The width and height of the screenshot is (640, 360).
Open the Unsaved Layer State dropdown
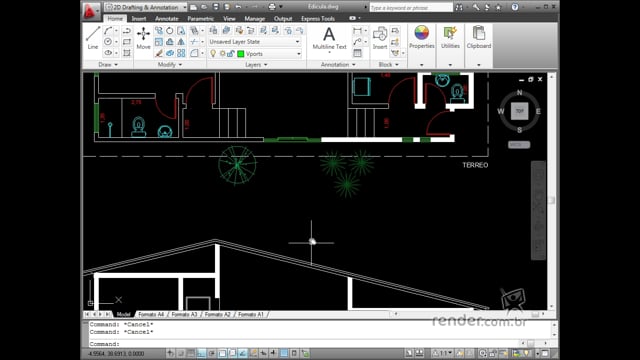pyautogui.click(x=255, y=42)
